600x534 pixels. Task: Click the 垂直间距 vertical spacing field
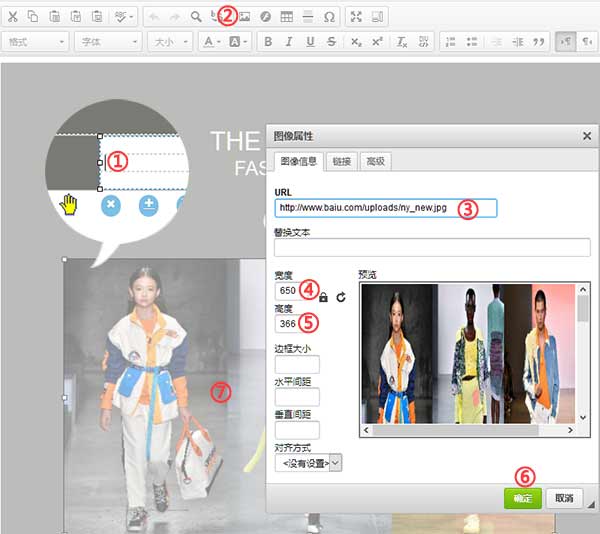[297, 430]
